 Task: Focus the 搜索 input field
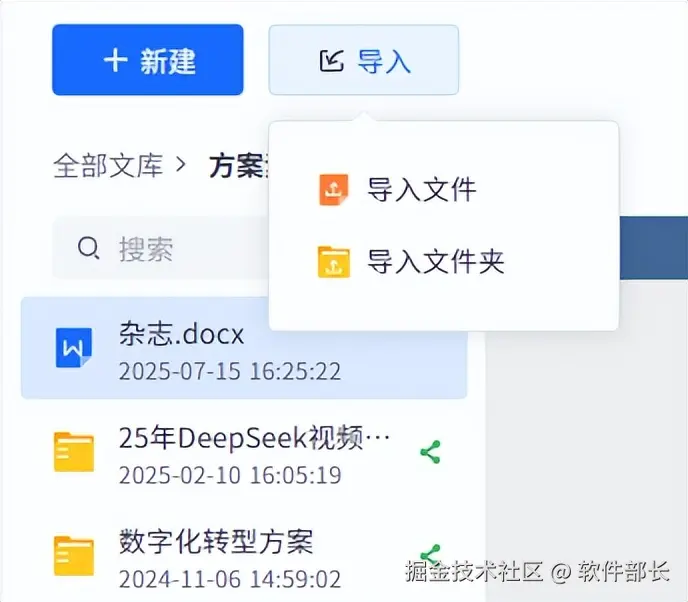coord(161,248)
